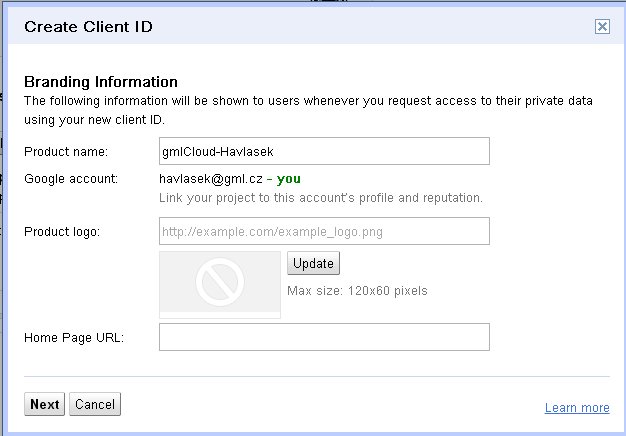Focus the Product name text field
This screenshot has height=436, width=626.
(x=324, y=151)
